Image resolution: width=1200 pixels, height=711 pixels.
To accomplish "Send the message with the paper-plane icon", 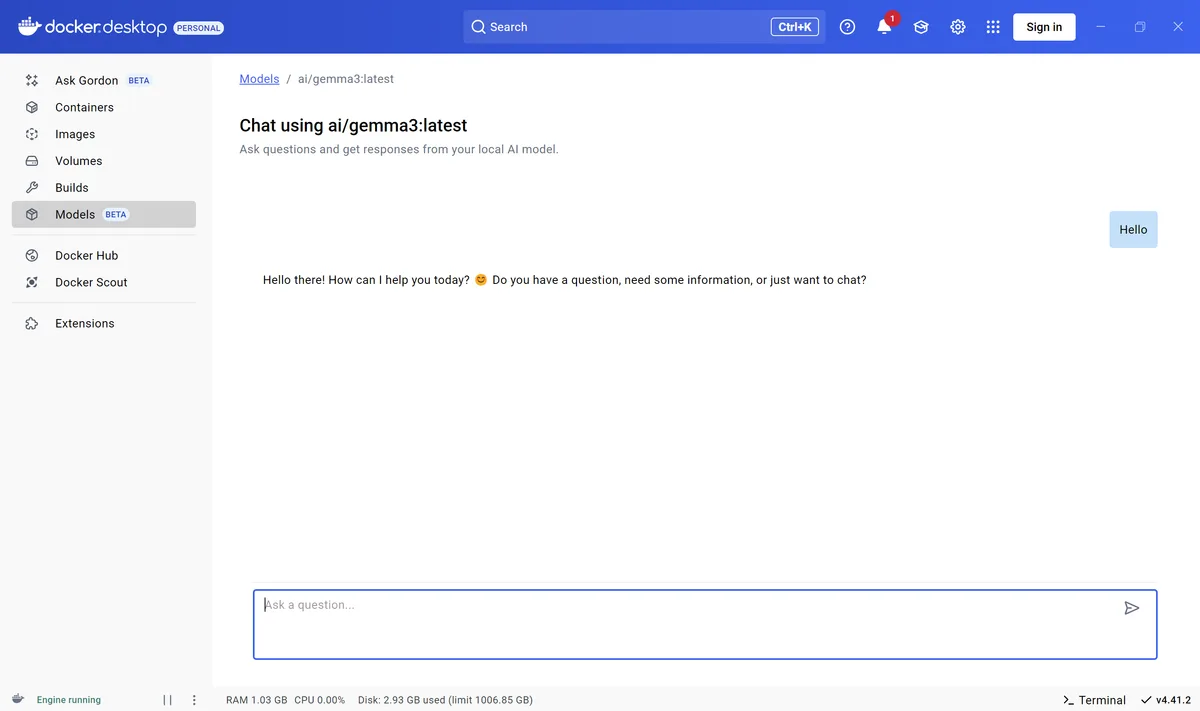I will 1131,608.
